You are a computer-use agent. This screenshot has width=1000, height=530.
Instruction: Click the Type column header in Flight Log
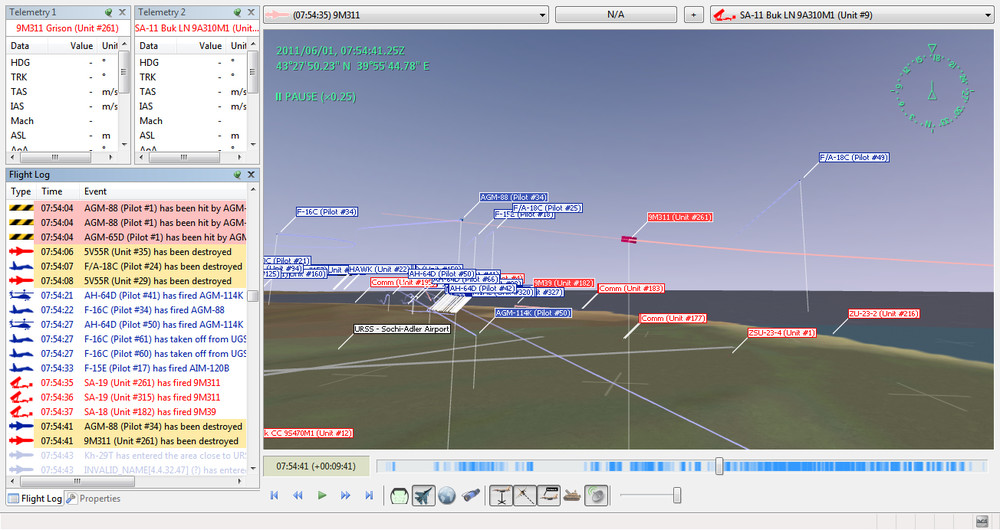tap(21, 191)
